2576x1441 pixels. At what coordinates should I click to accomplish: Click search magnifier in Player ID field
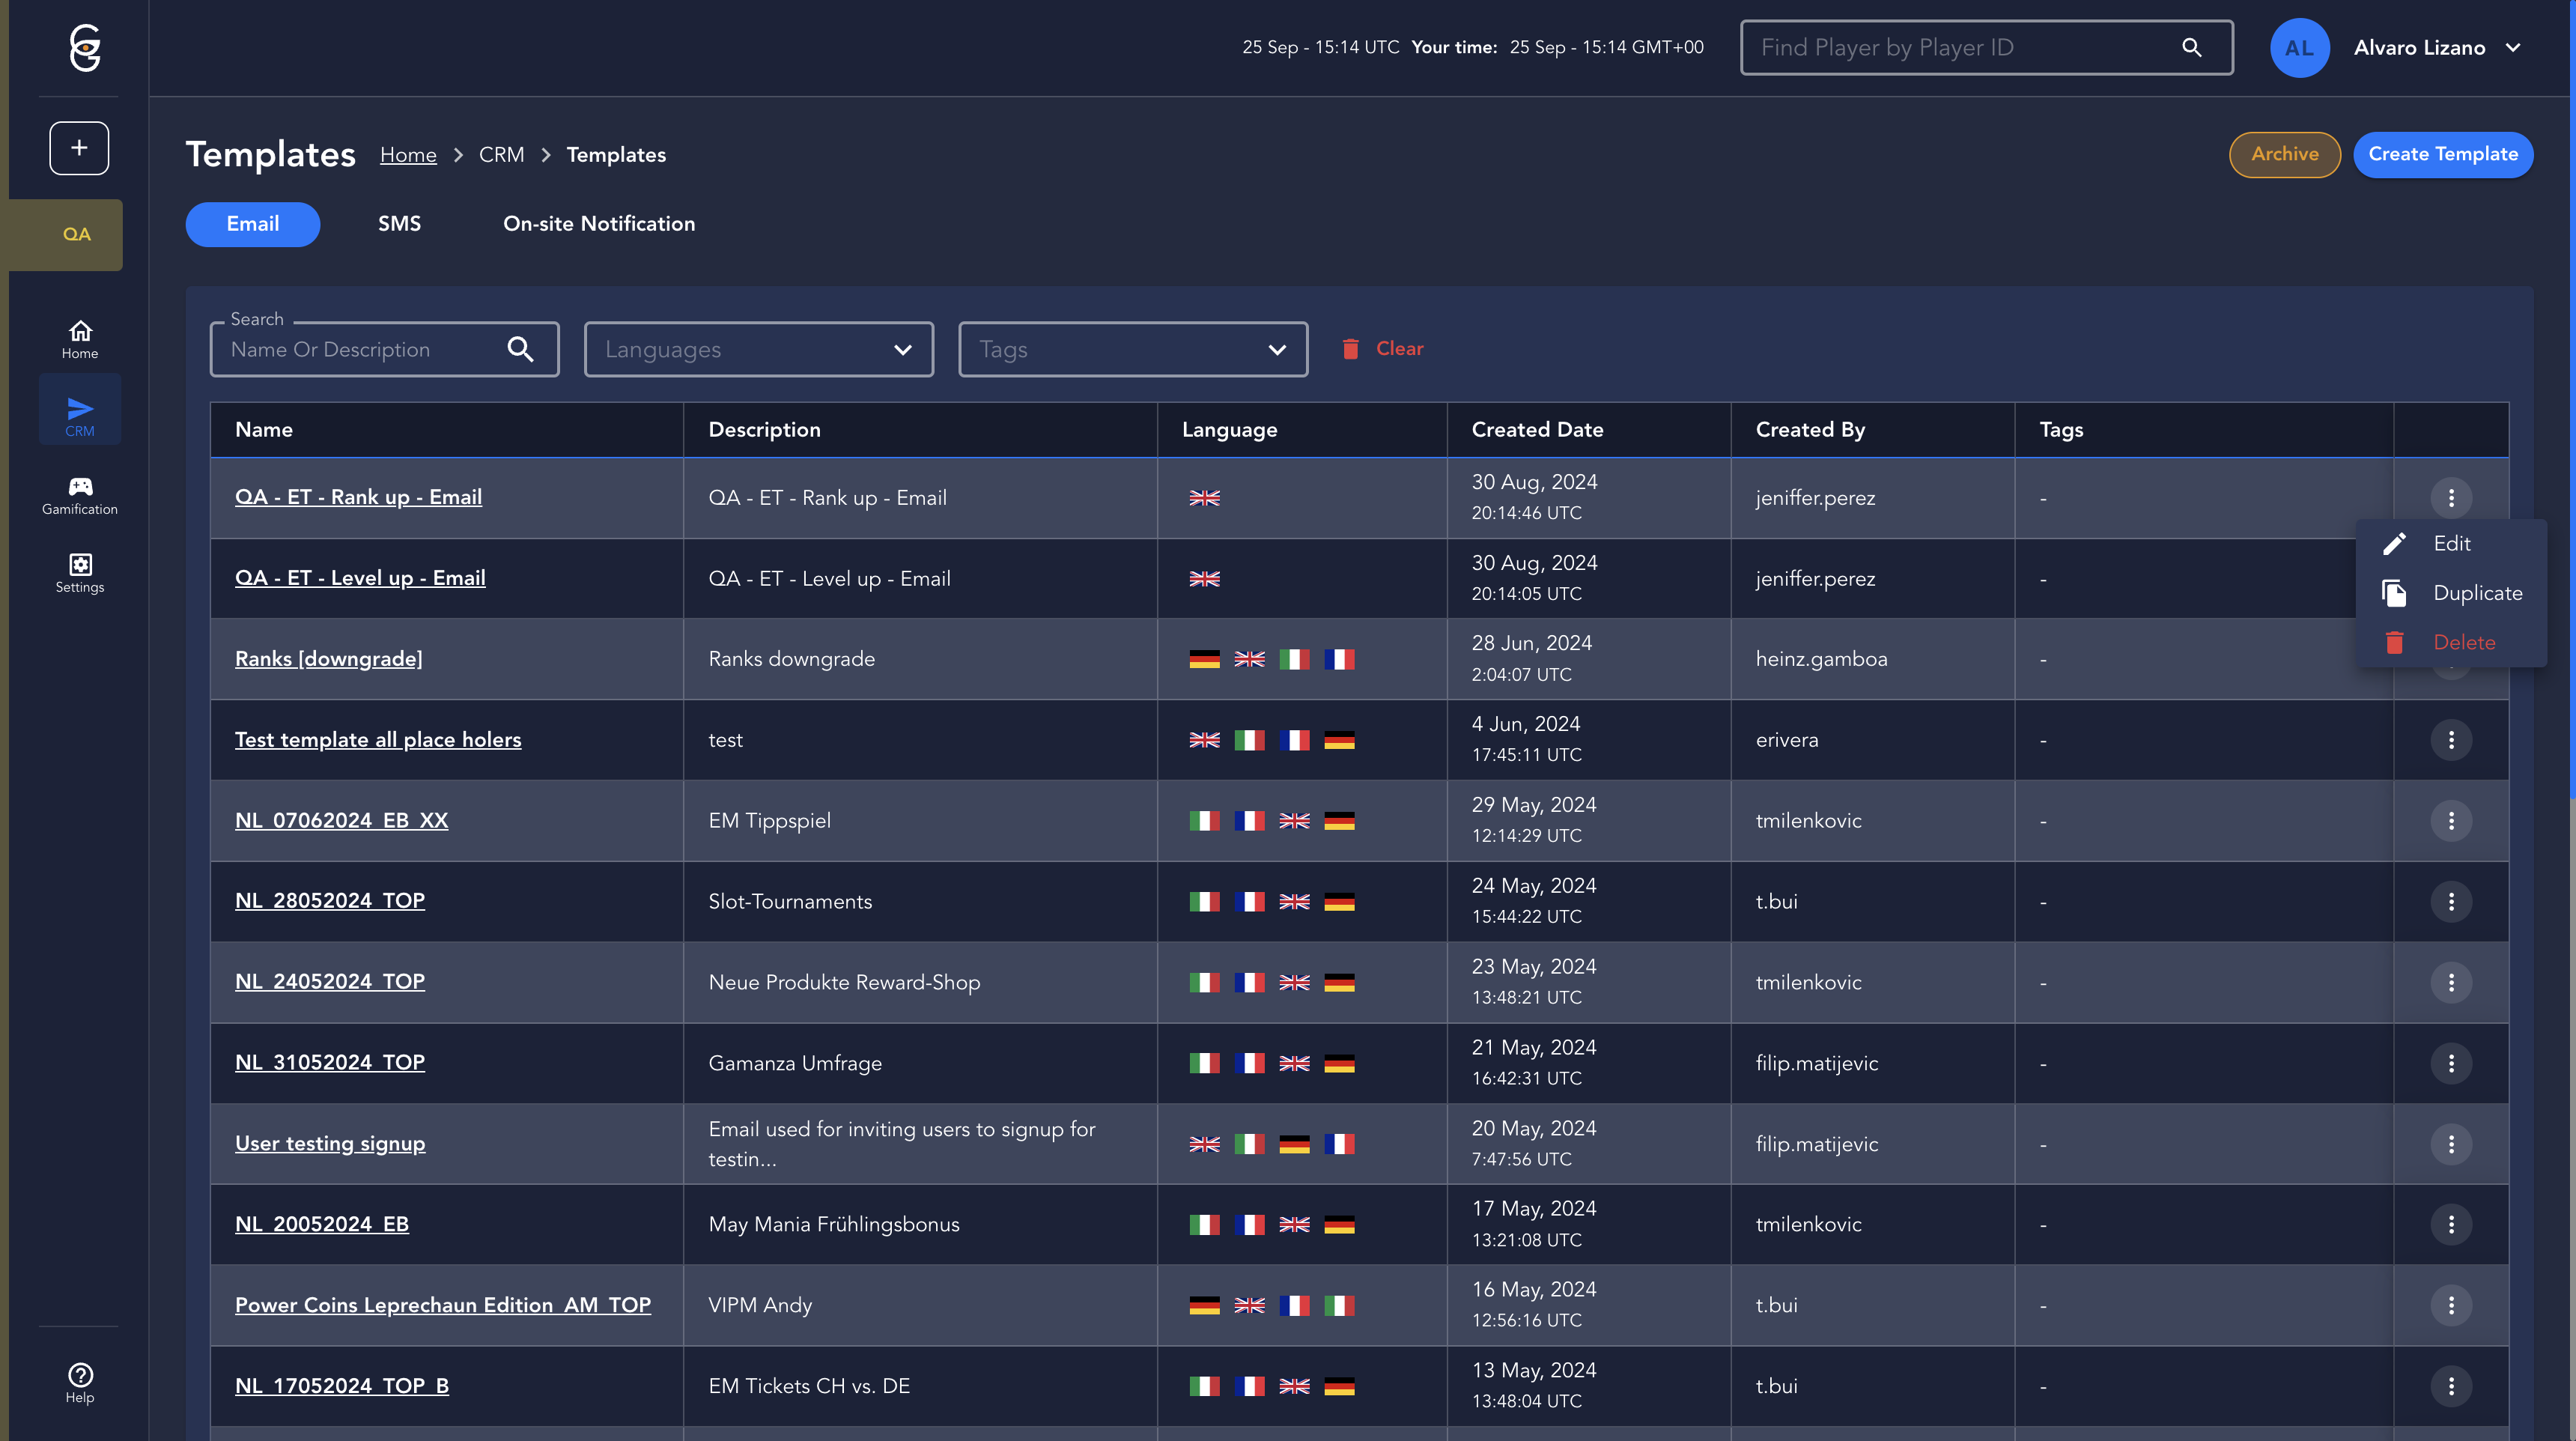pos(2191,48)
